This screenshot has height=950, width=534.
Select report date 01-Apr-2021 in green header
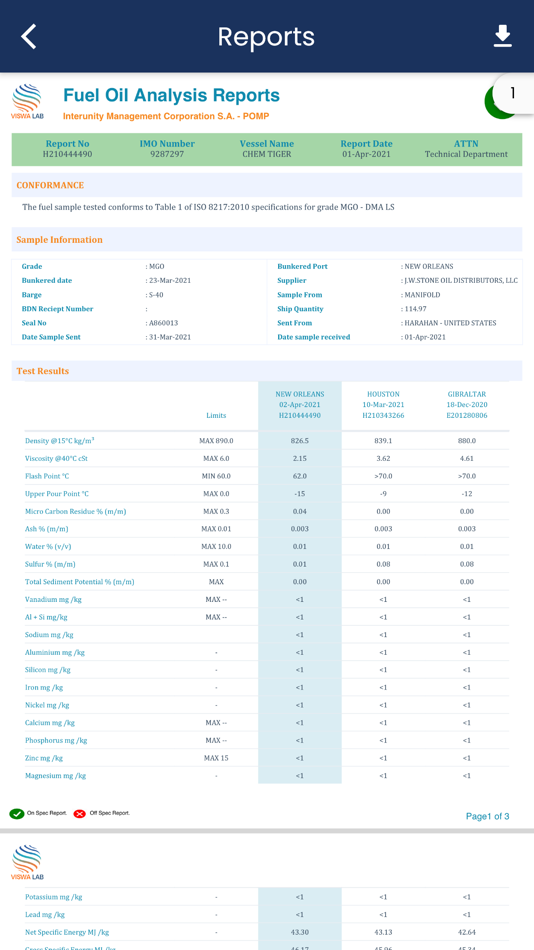(366, 154)
